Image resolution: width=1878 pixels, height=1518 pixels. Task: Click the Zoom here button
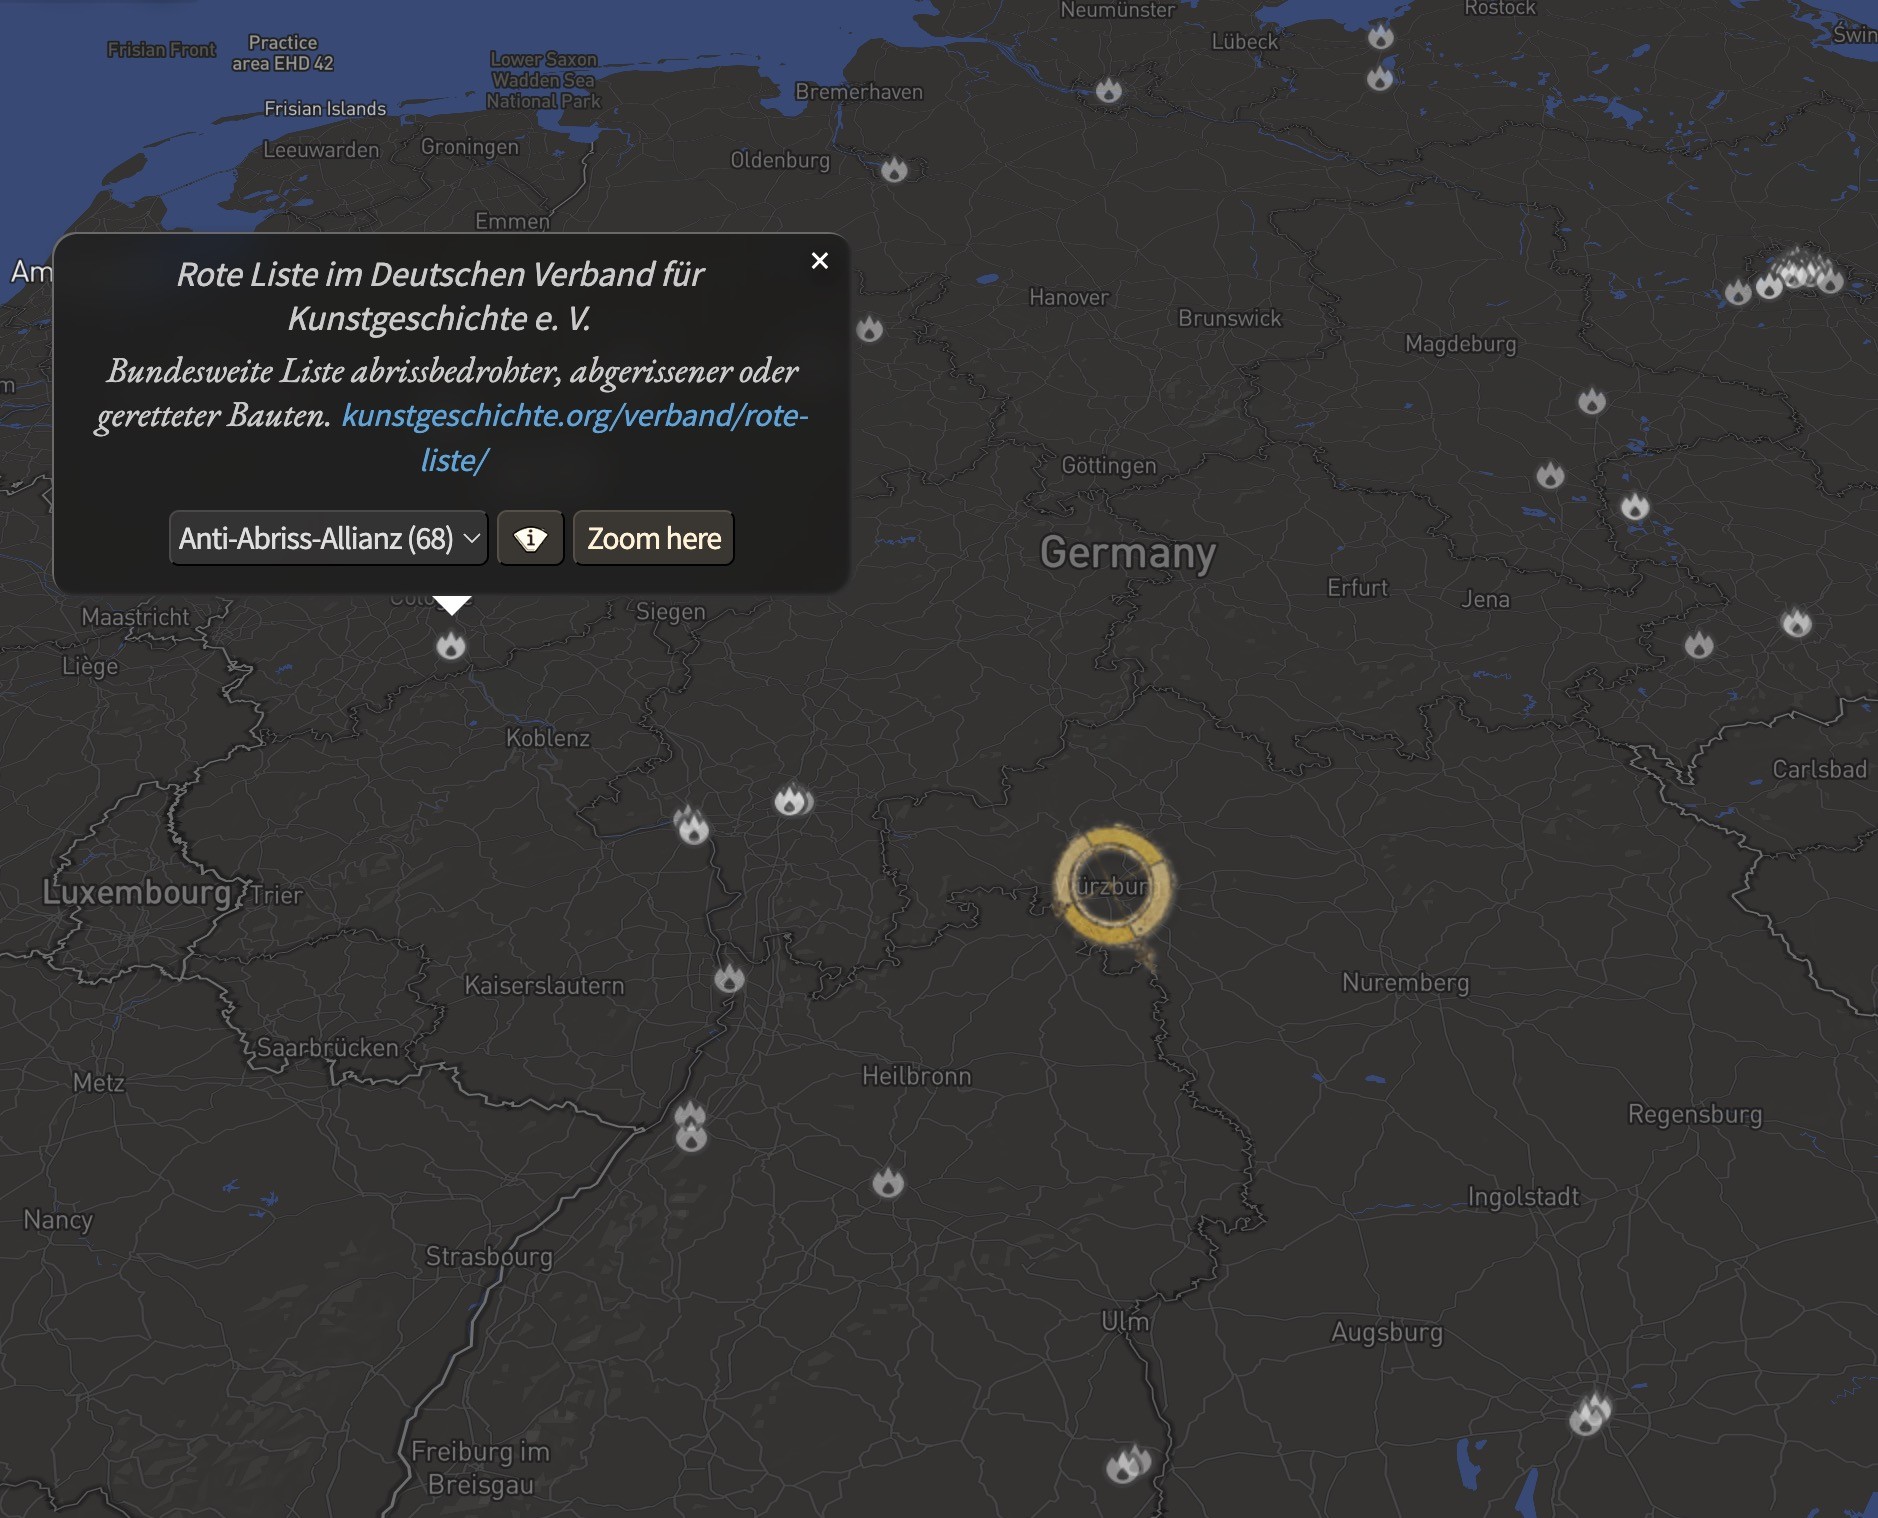point(654,539)
